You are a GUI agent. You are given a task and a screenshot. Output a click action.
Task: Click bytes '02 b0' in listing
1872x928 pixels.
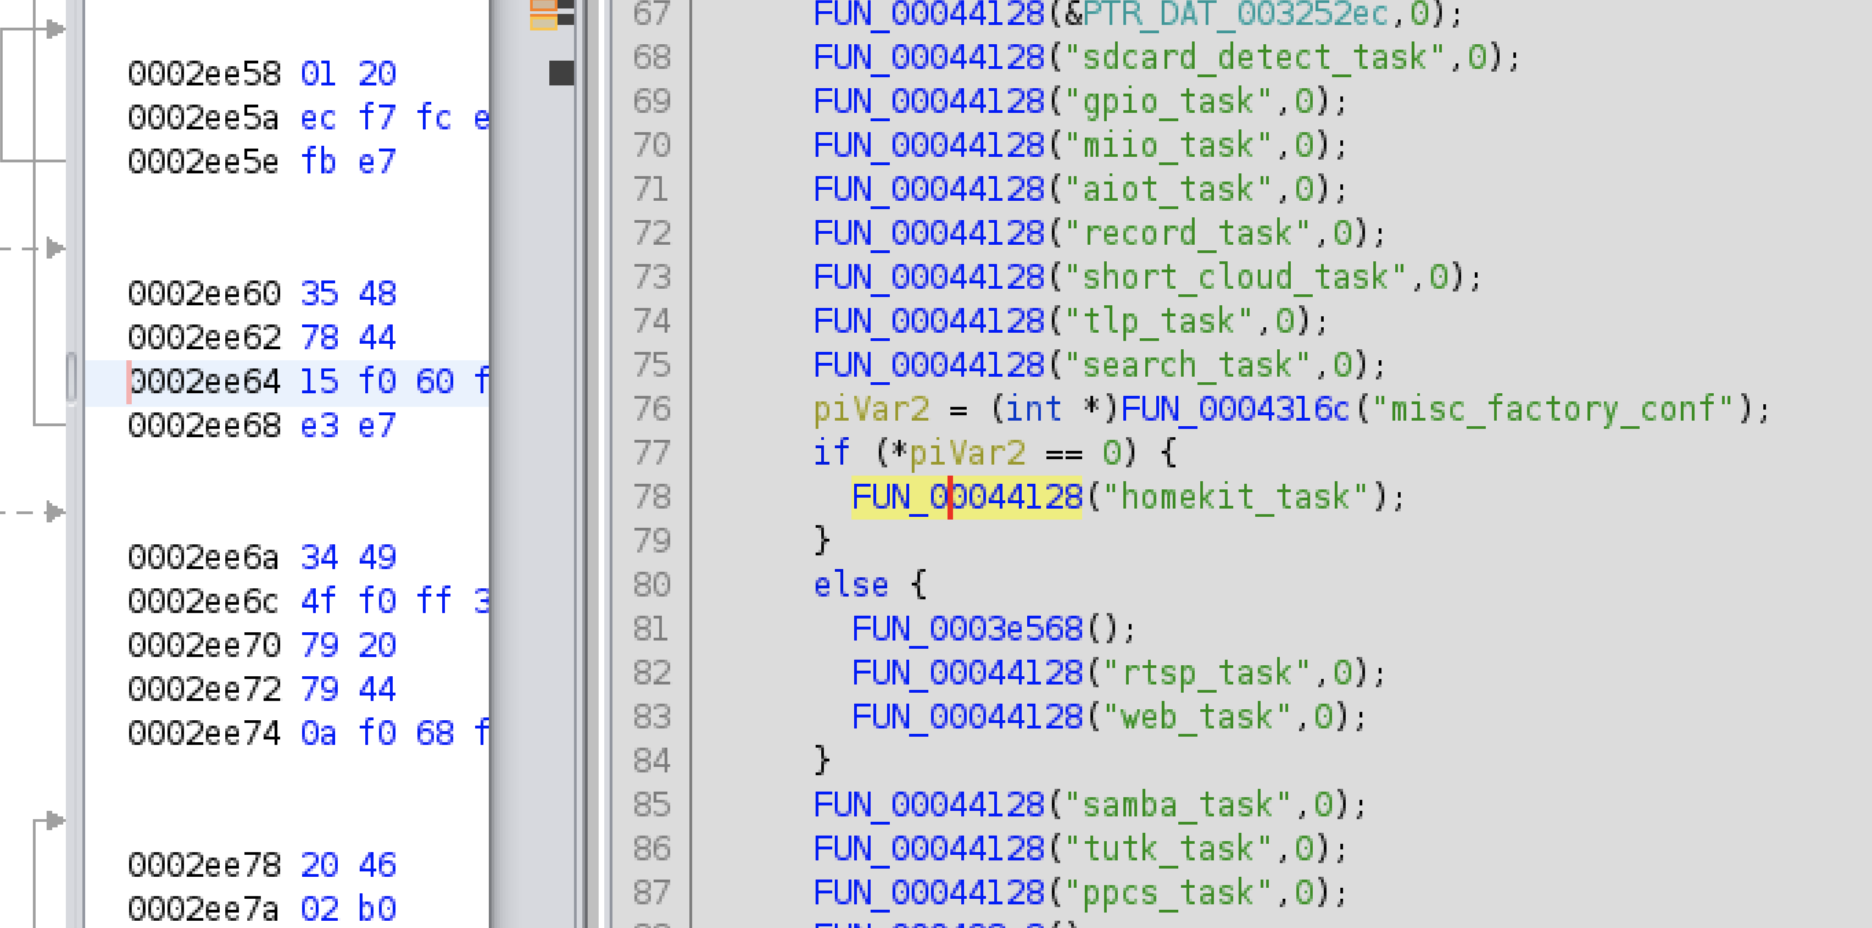click(348, 909)
